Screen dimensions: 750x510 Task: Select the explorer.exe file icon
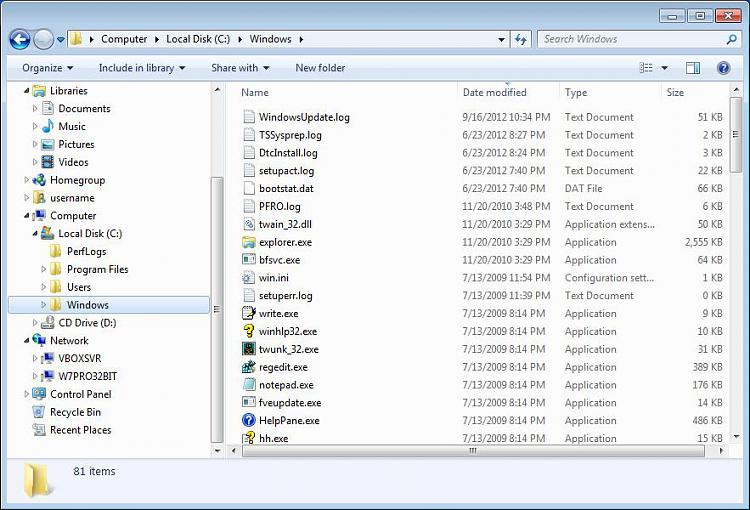[249, 242]
